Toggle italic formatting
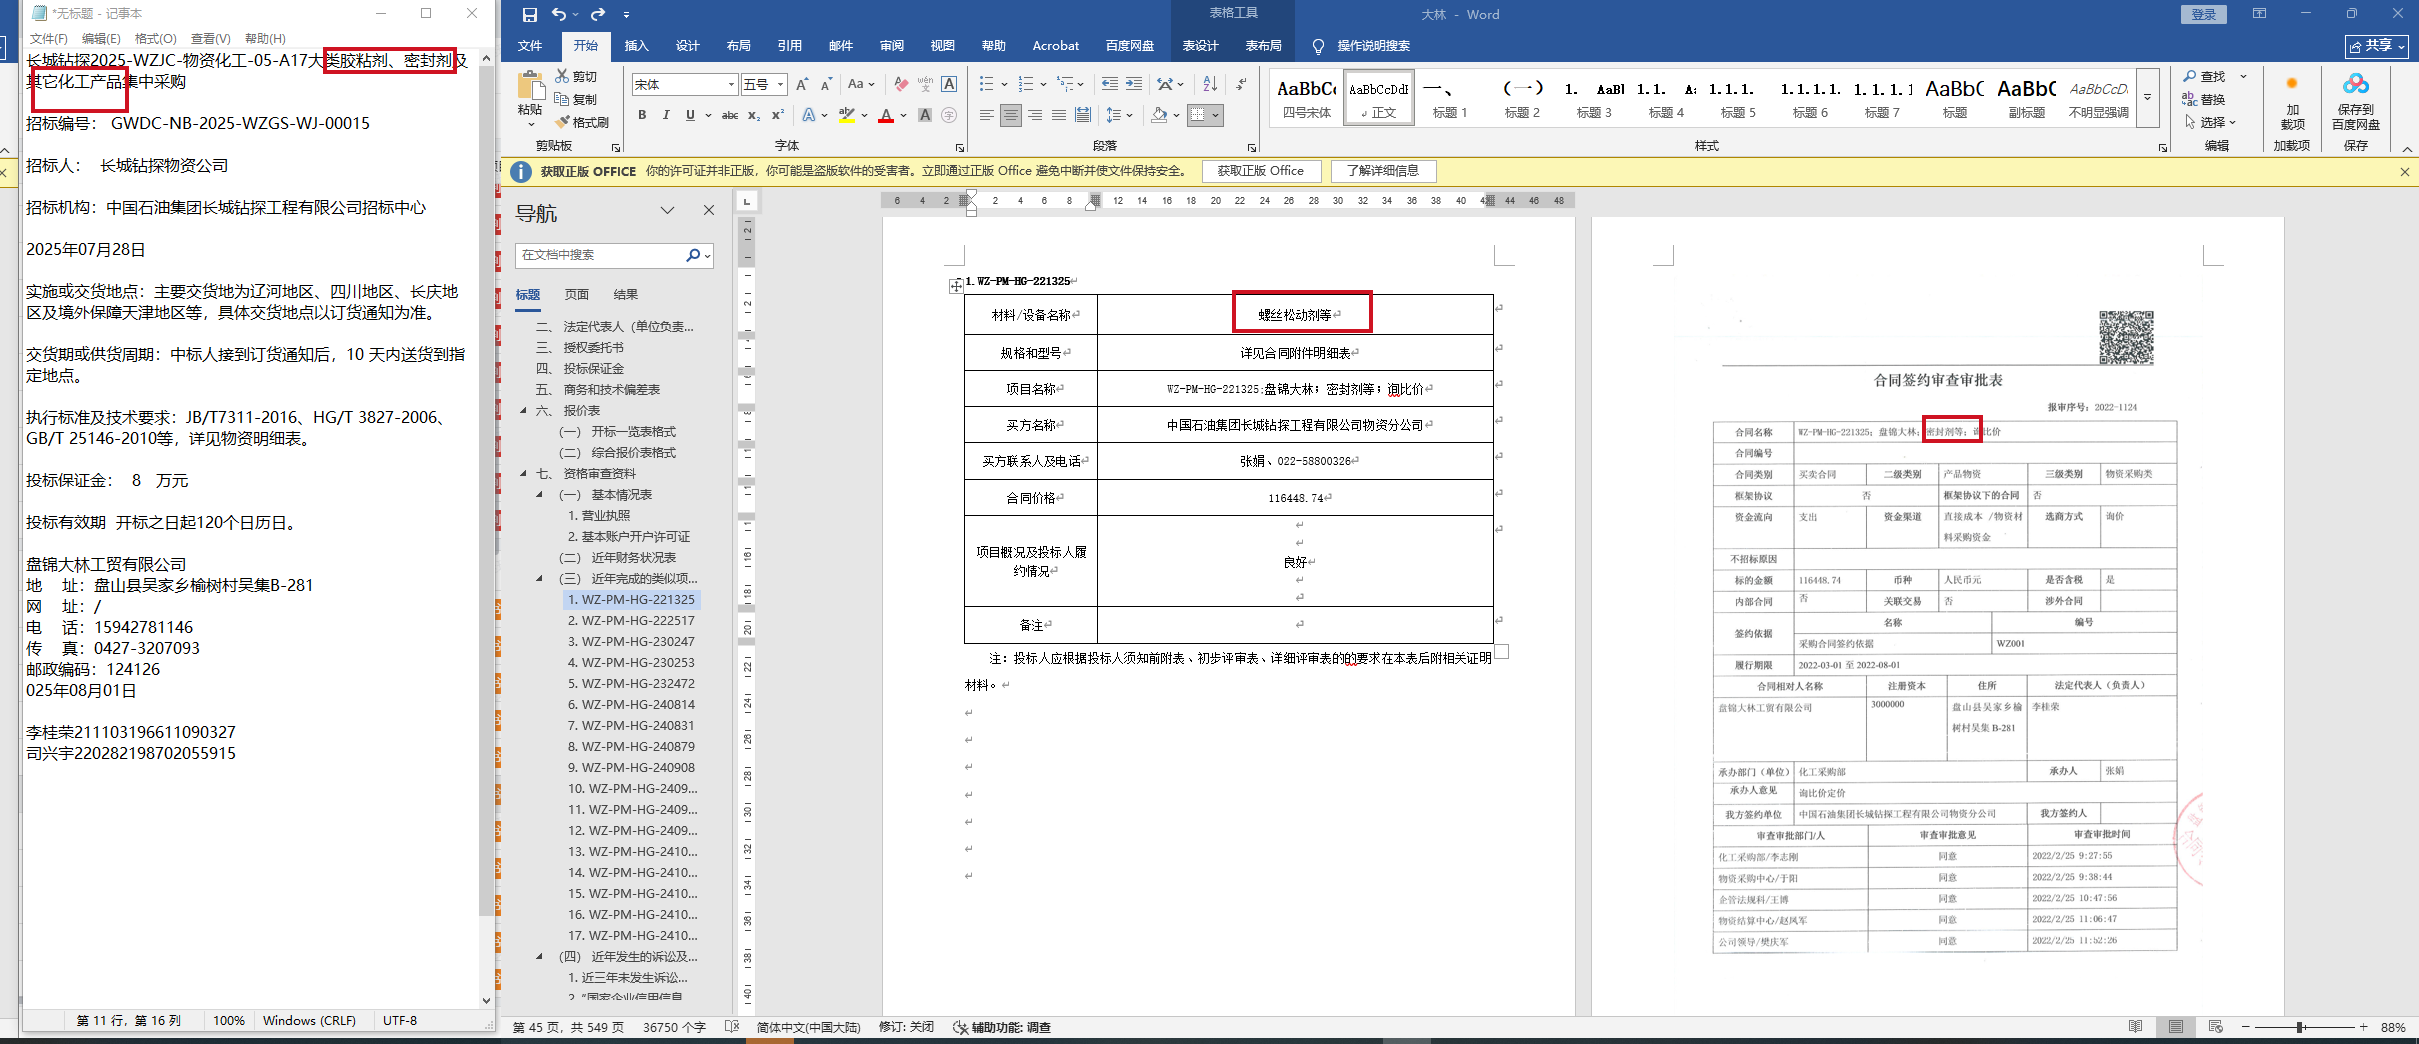 (x=666, y=115)
